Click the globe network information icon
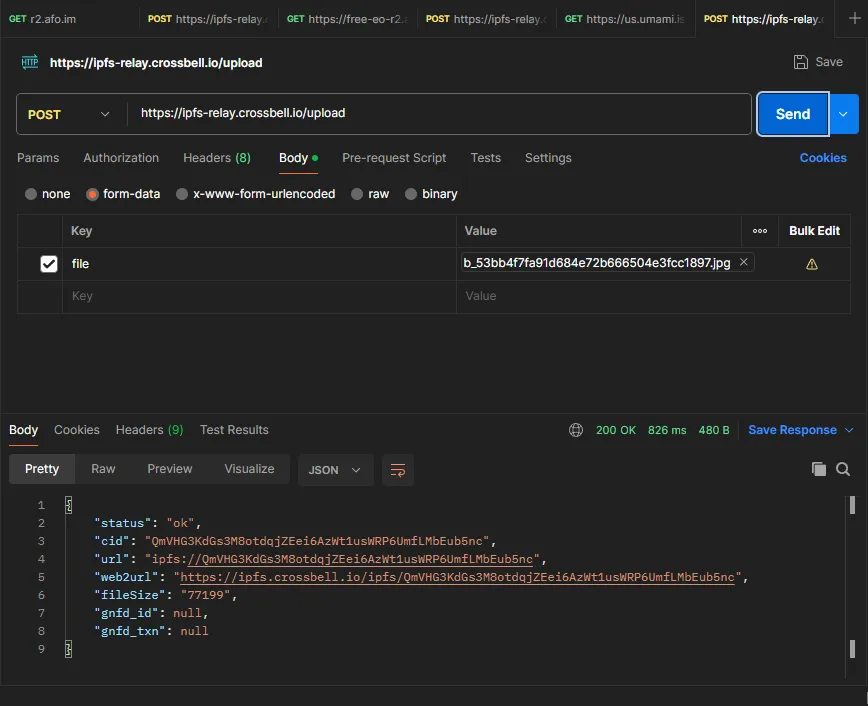The image size is (868, 706). (576, 430)
